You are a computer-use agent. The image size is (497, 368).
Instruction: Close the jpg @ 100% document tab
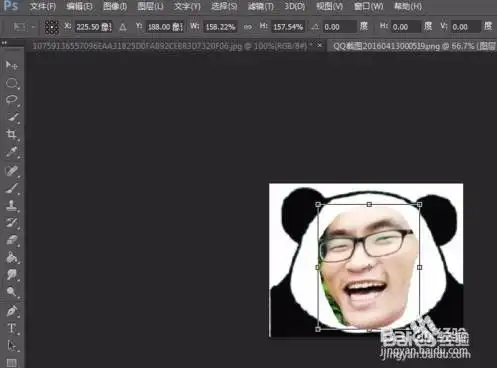[320, 45]
